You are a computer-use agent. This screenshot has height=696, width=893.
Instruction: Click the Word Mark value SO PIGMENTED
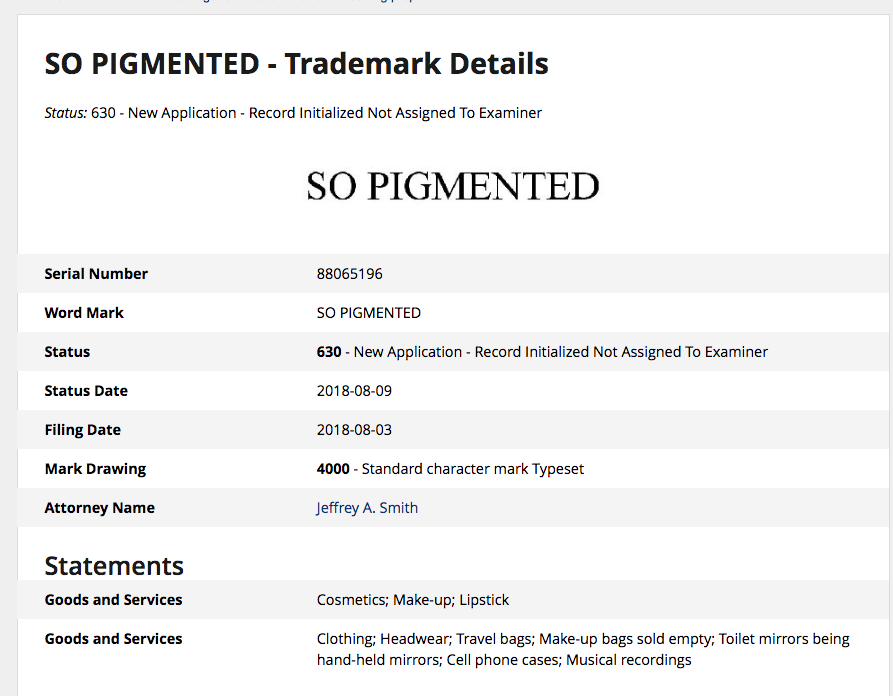click(x=368, y=313)
